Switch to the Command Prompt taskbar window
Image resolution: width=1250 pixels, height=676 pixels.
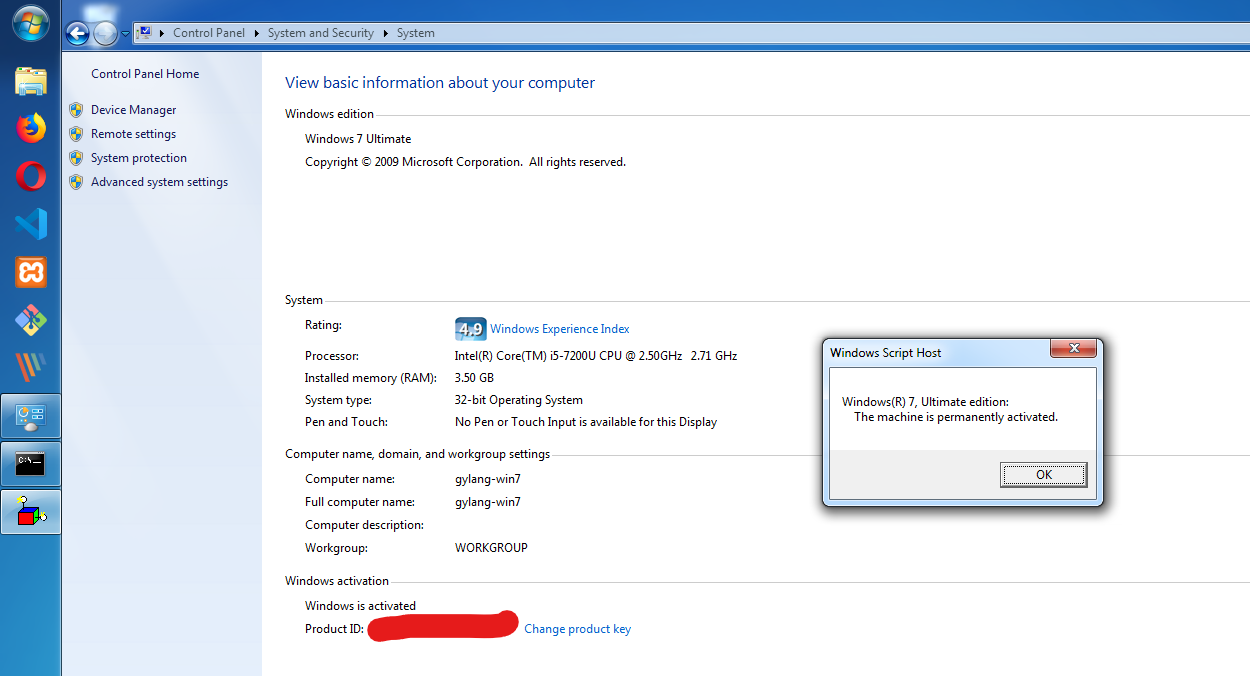point(31,464)
